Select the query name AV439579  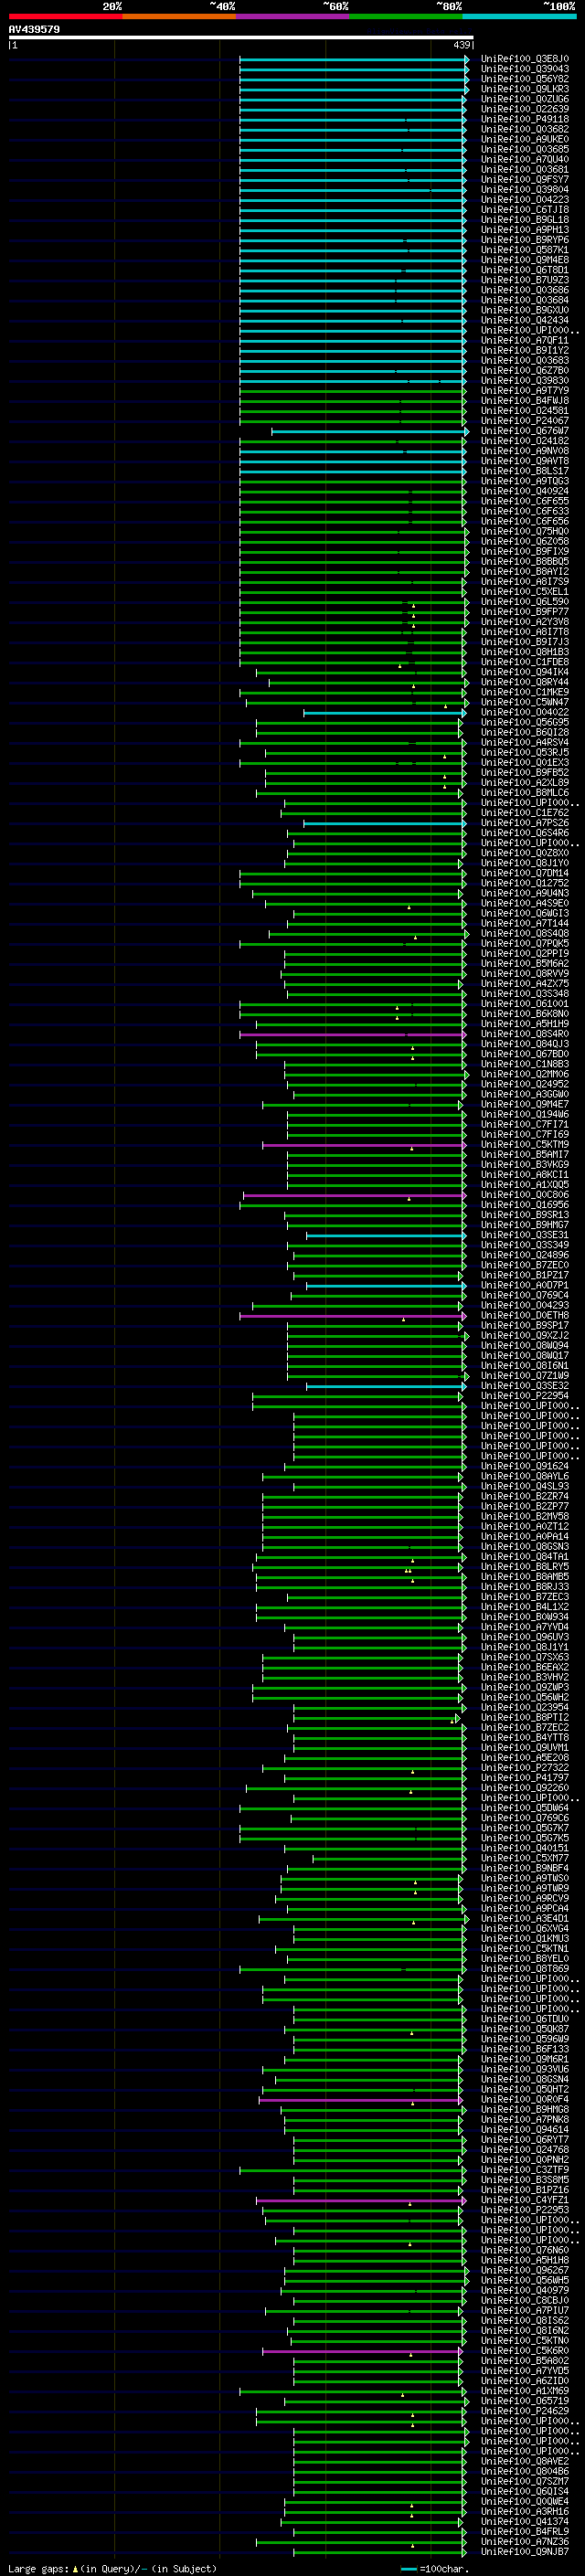pyautogui.click(x=34, y=30)
